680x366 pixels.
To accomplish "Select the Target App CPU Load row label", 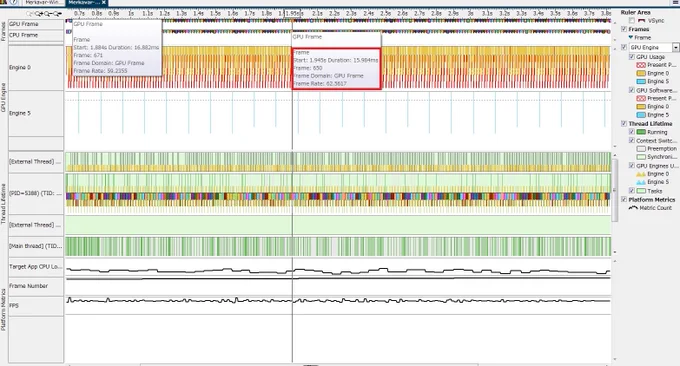I will [x=36, y=267].
